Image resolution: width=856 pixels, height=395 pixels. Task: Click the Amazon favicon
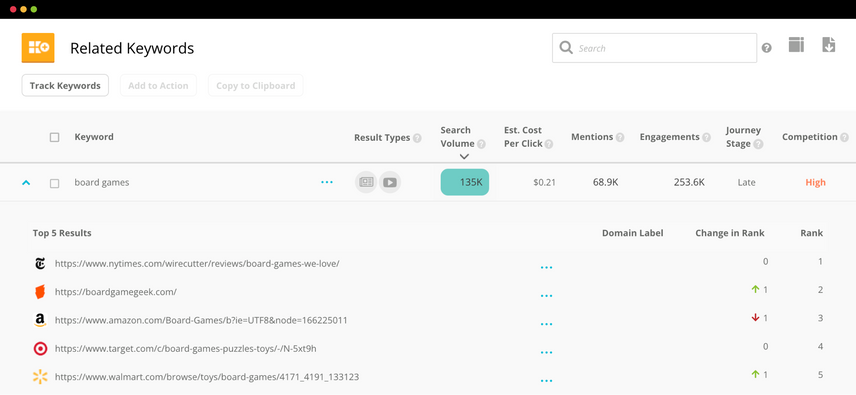(40, 320)
